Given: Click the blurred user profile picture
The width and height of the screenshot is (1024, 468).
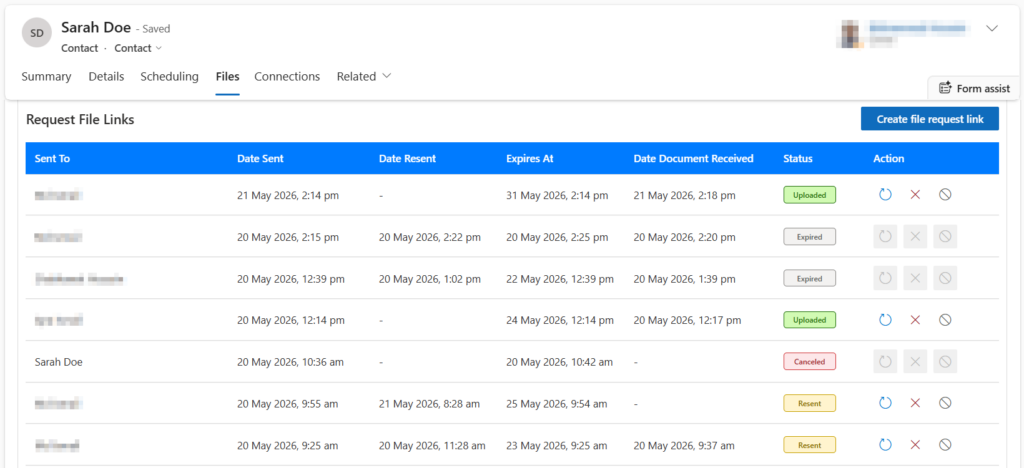Looking at the screenshot, I should (x=851, y=34).
